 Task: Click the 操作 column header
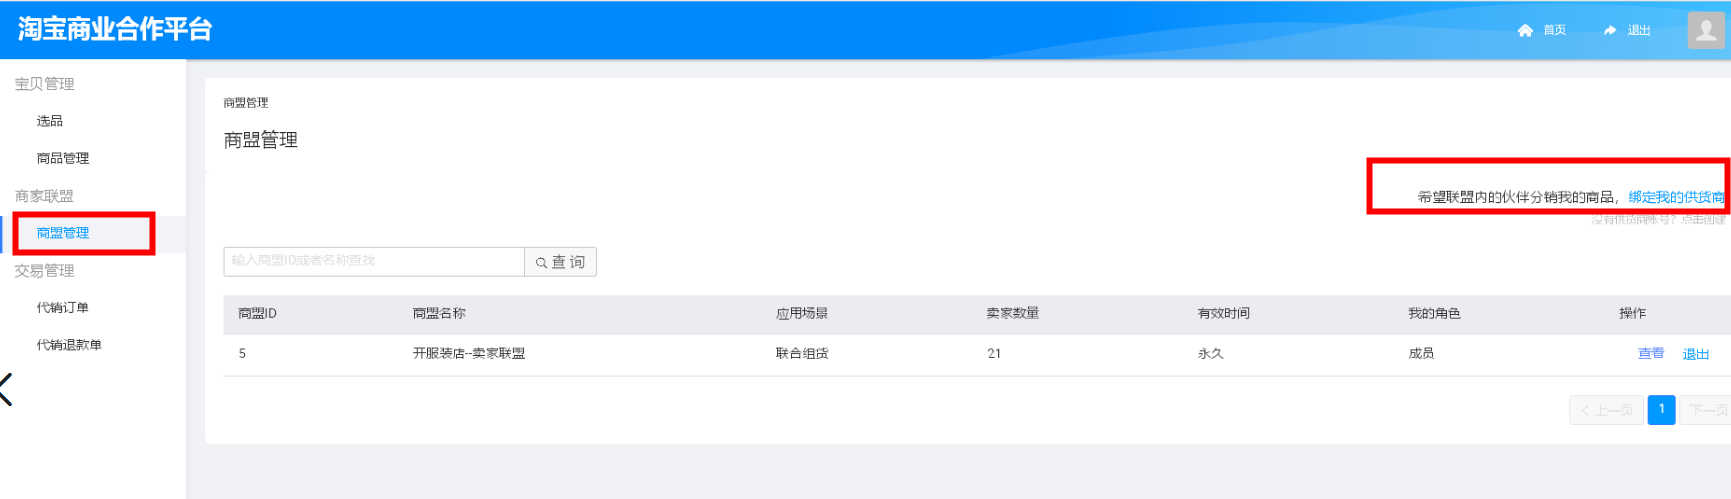coord(1633,314)
